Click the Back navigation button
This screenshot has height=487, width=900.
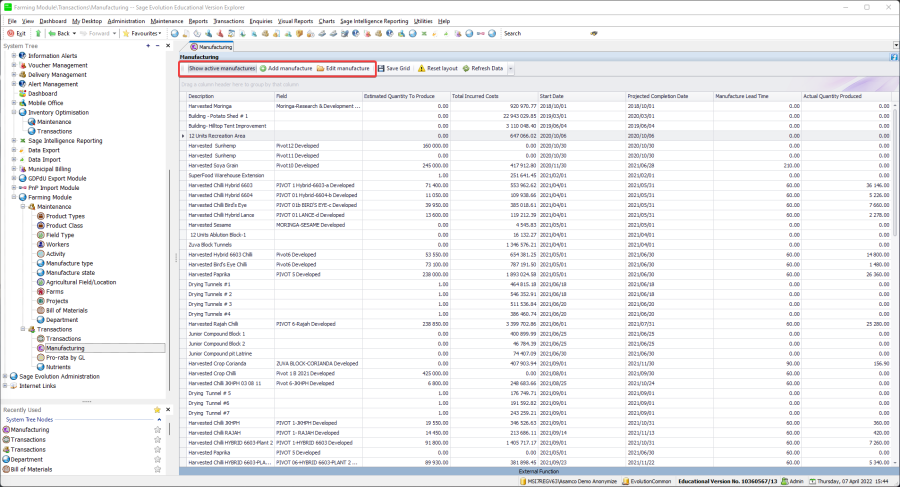58,33
